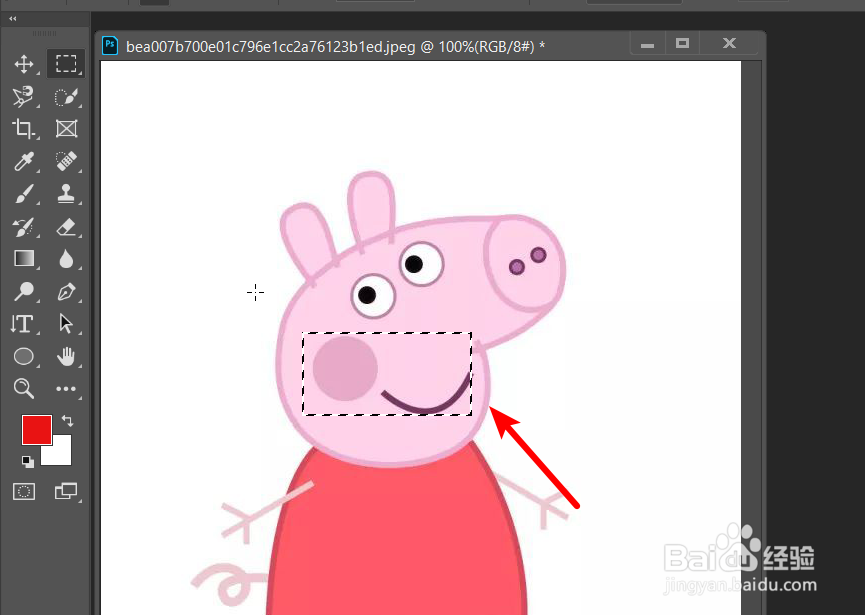
Task: Close the bea007b700e01c796e1cc2a76123b1ed.jpeg document
Action: 729,43
